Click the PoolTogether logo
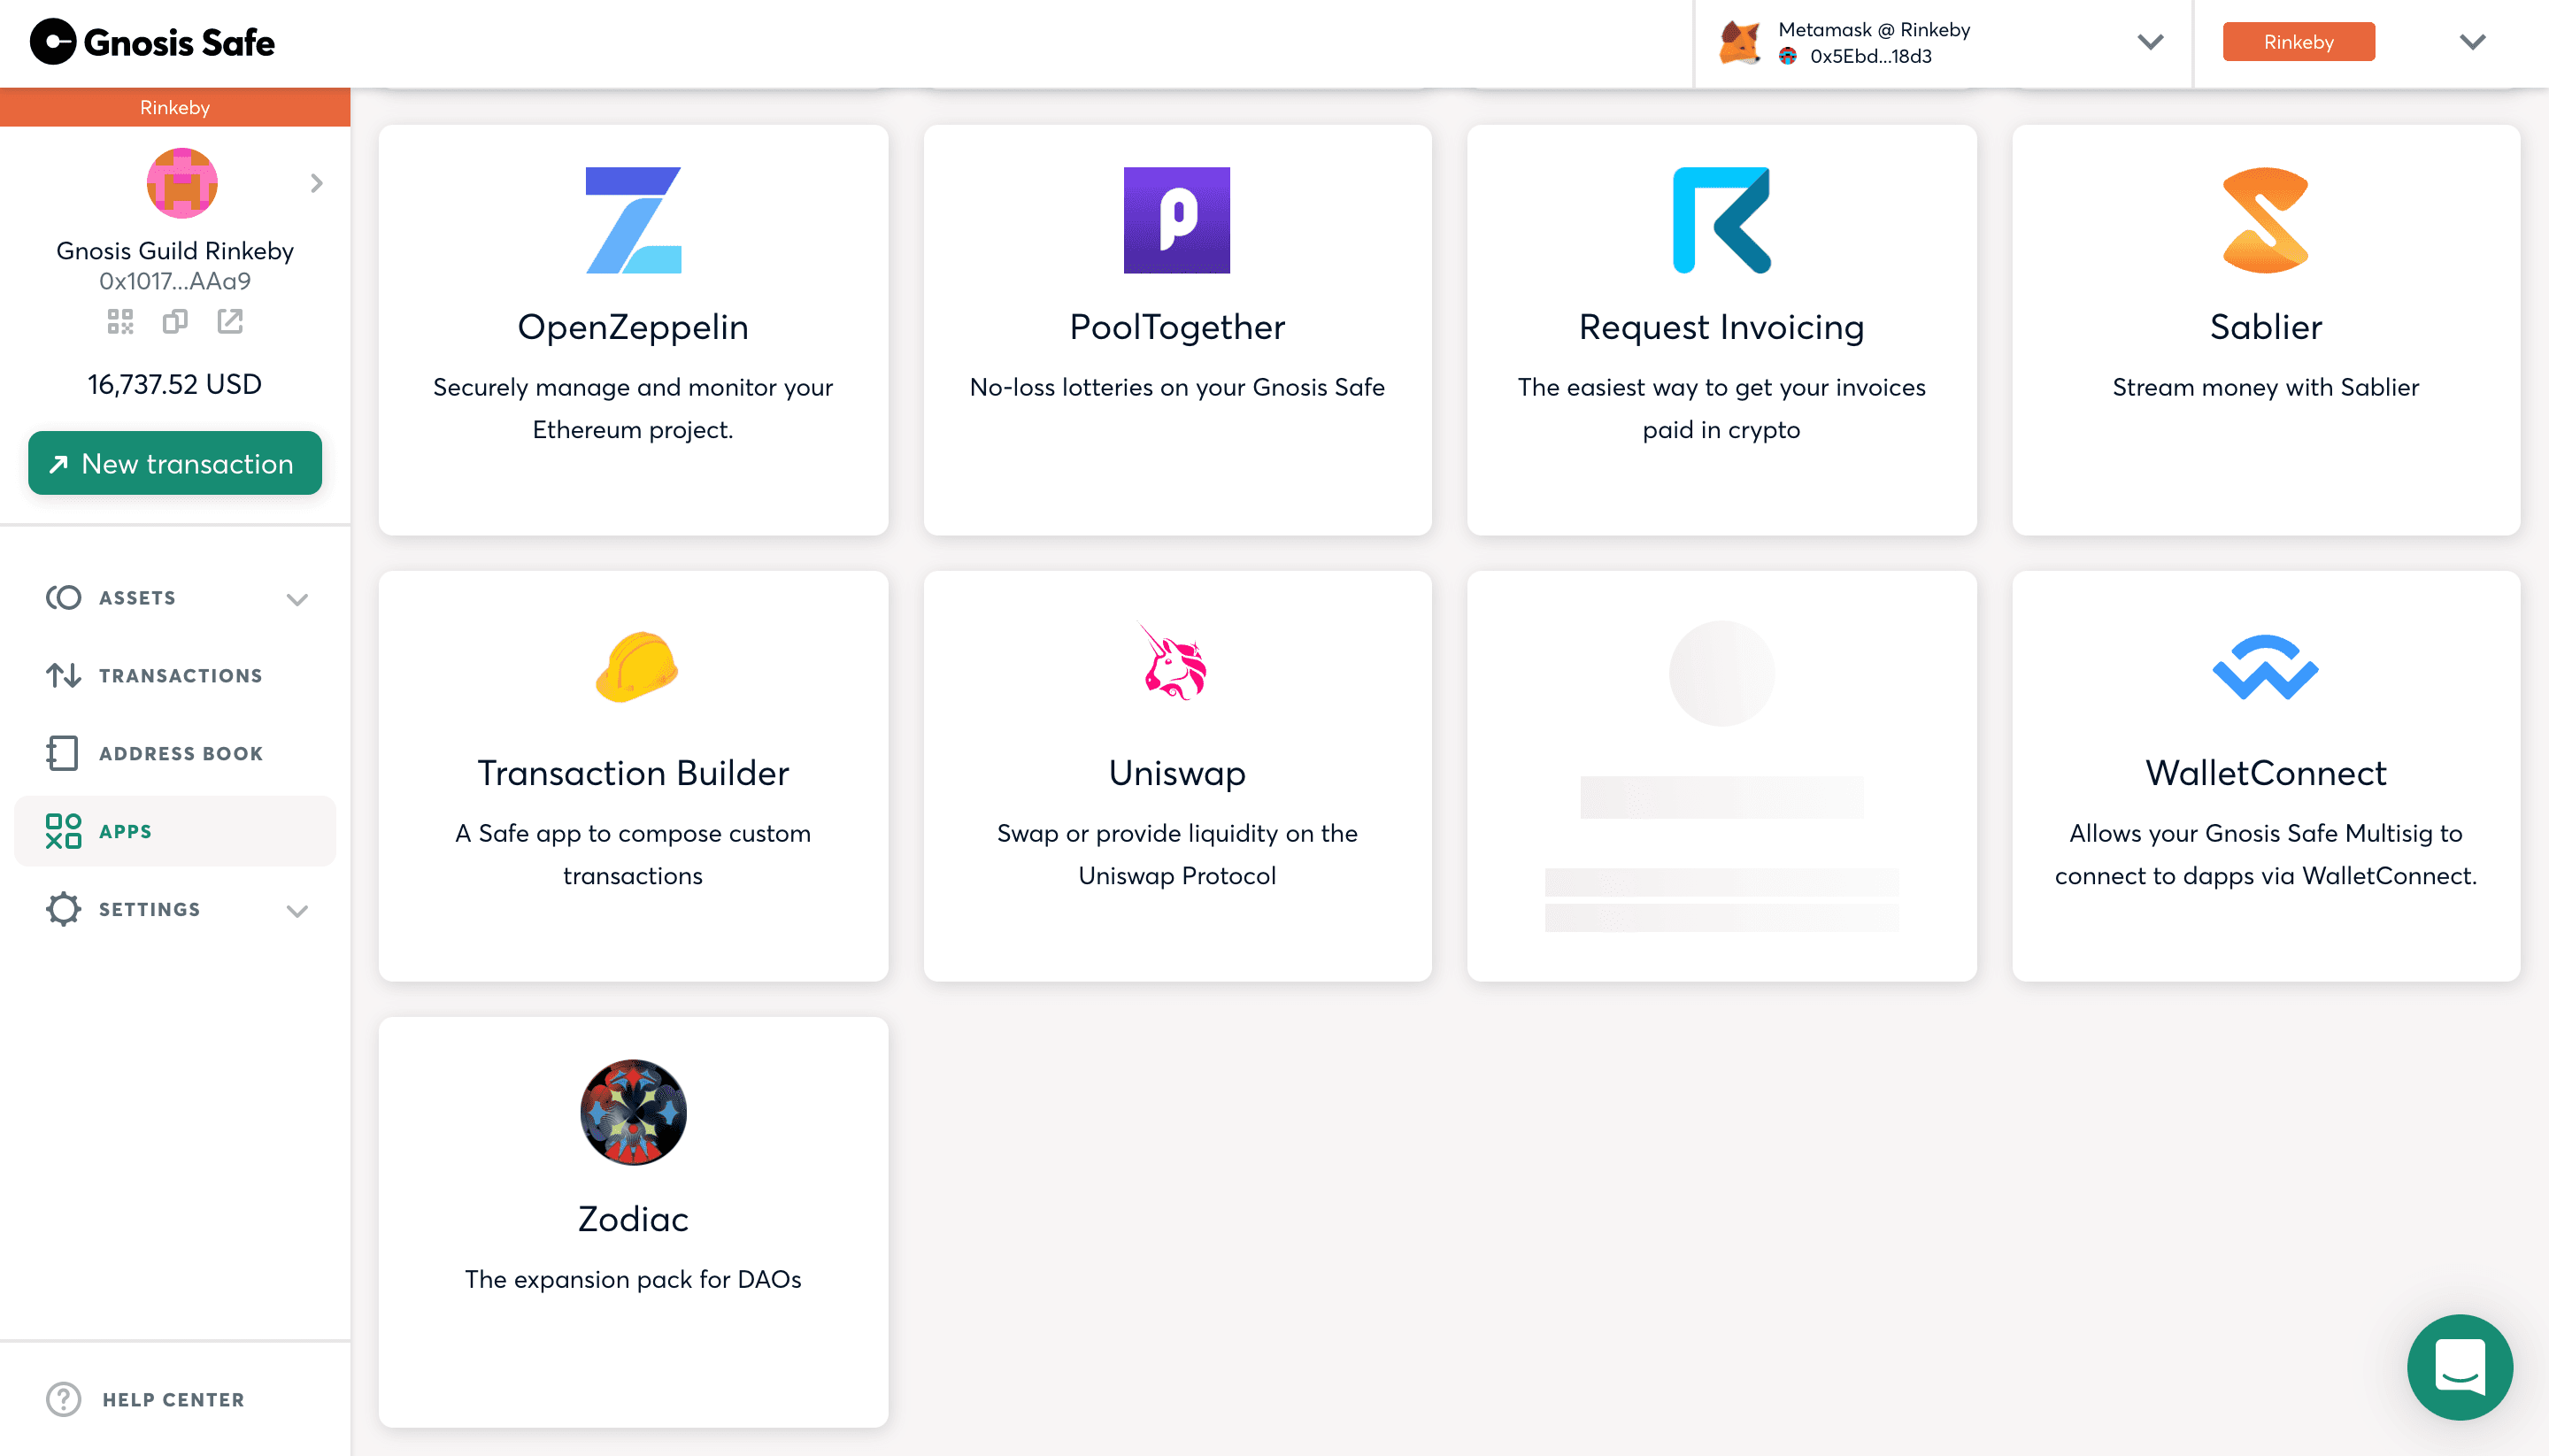 (1177, 221)
